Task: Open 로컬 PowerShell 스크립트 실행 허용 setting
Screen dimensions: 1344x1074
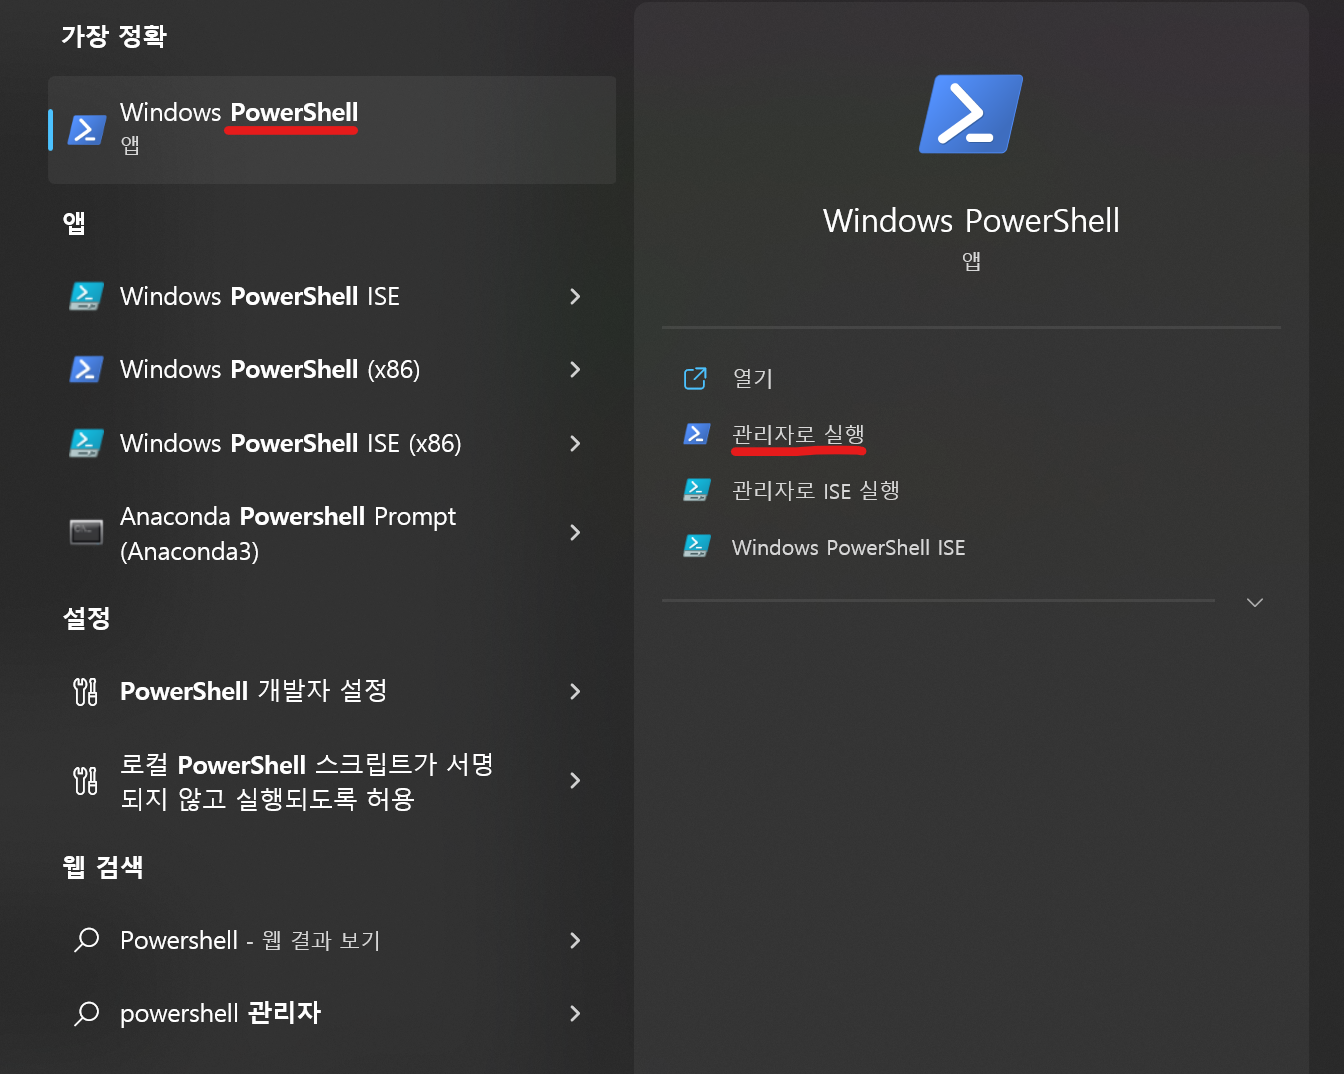Action: 332,780
